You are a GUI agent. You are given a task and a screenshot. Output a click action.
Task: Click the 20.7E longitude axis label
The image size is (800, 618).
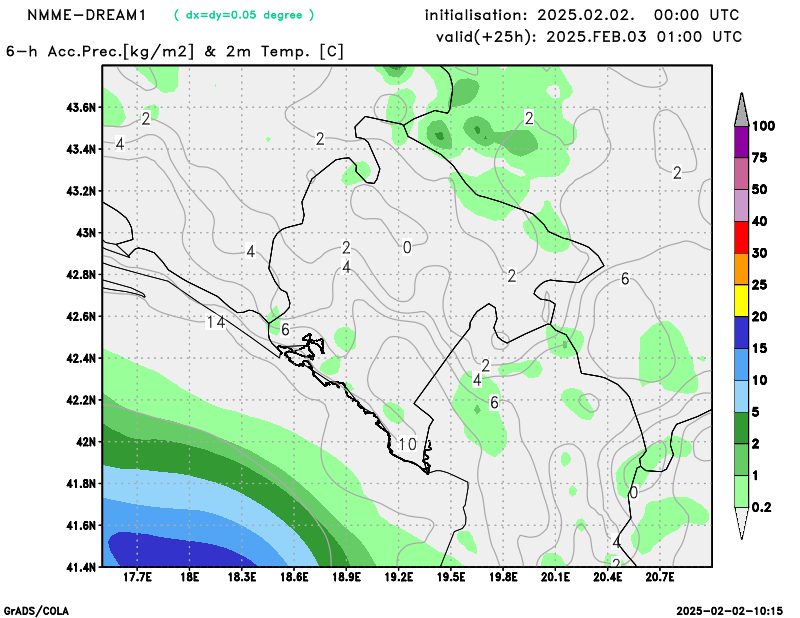coord(660,577)
